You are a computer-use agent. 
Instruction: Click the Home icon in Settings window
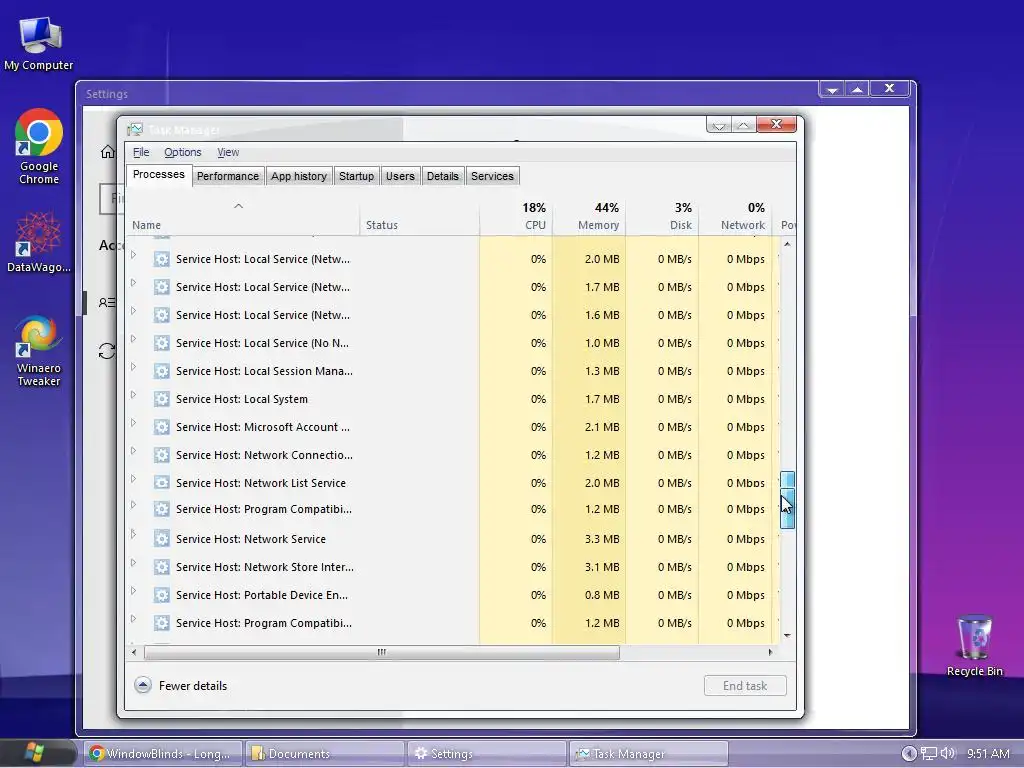108,152
